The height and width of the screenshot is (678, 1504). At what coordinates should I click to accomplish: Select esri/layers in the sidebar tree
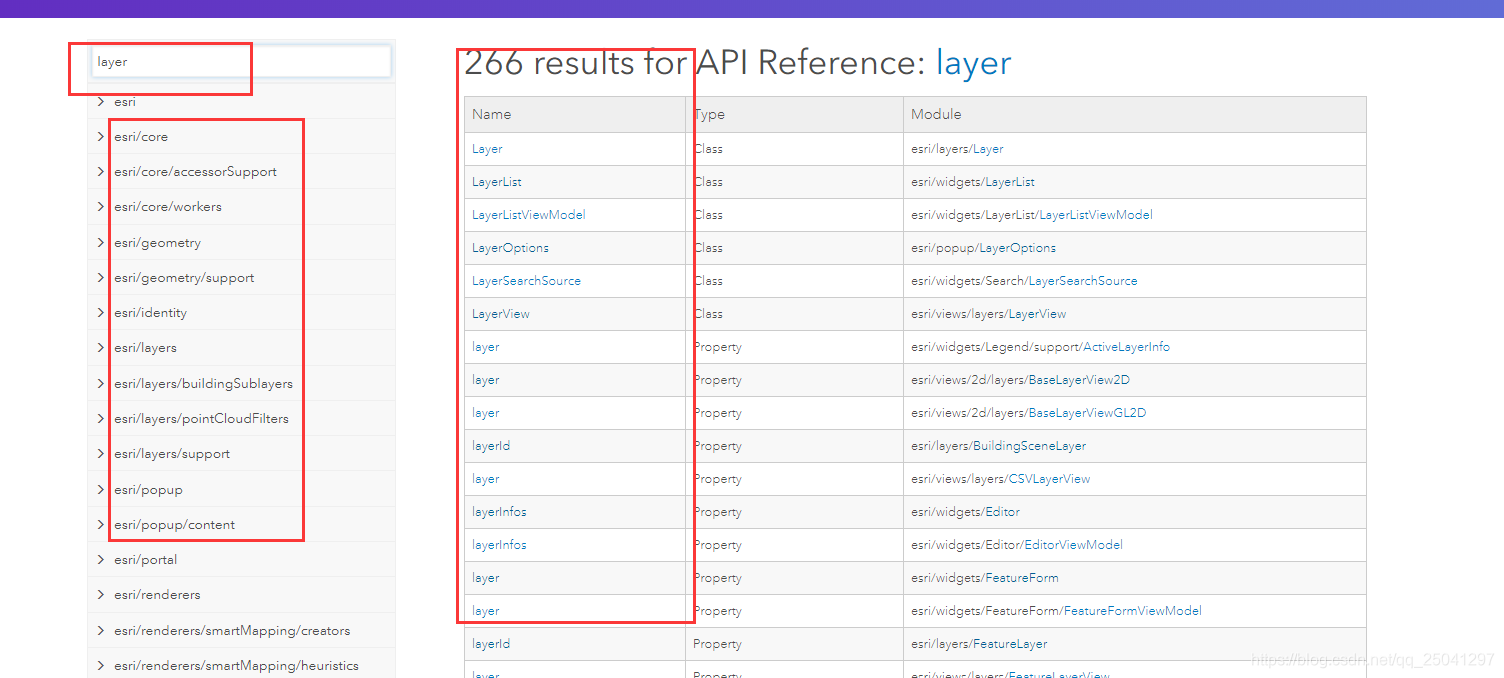145,347
